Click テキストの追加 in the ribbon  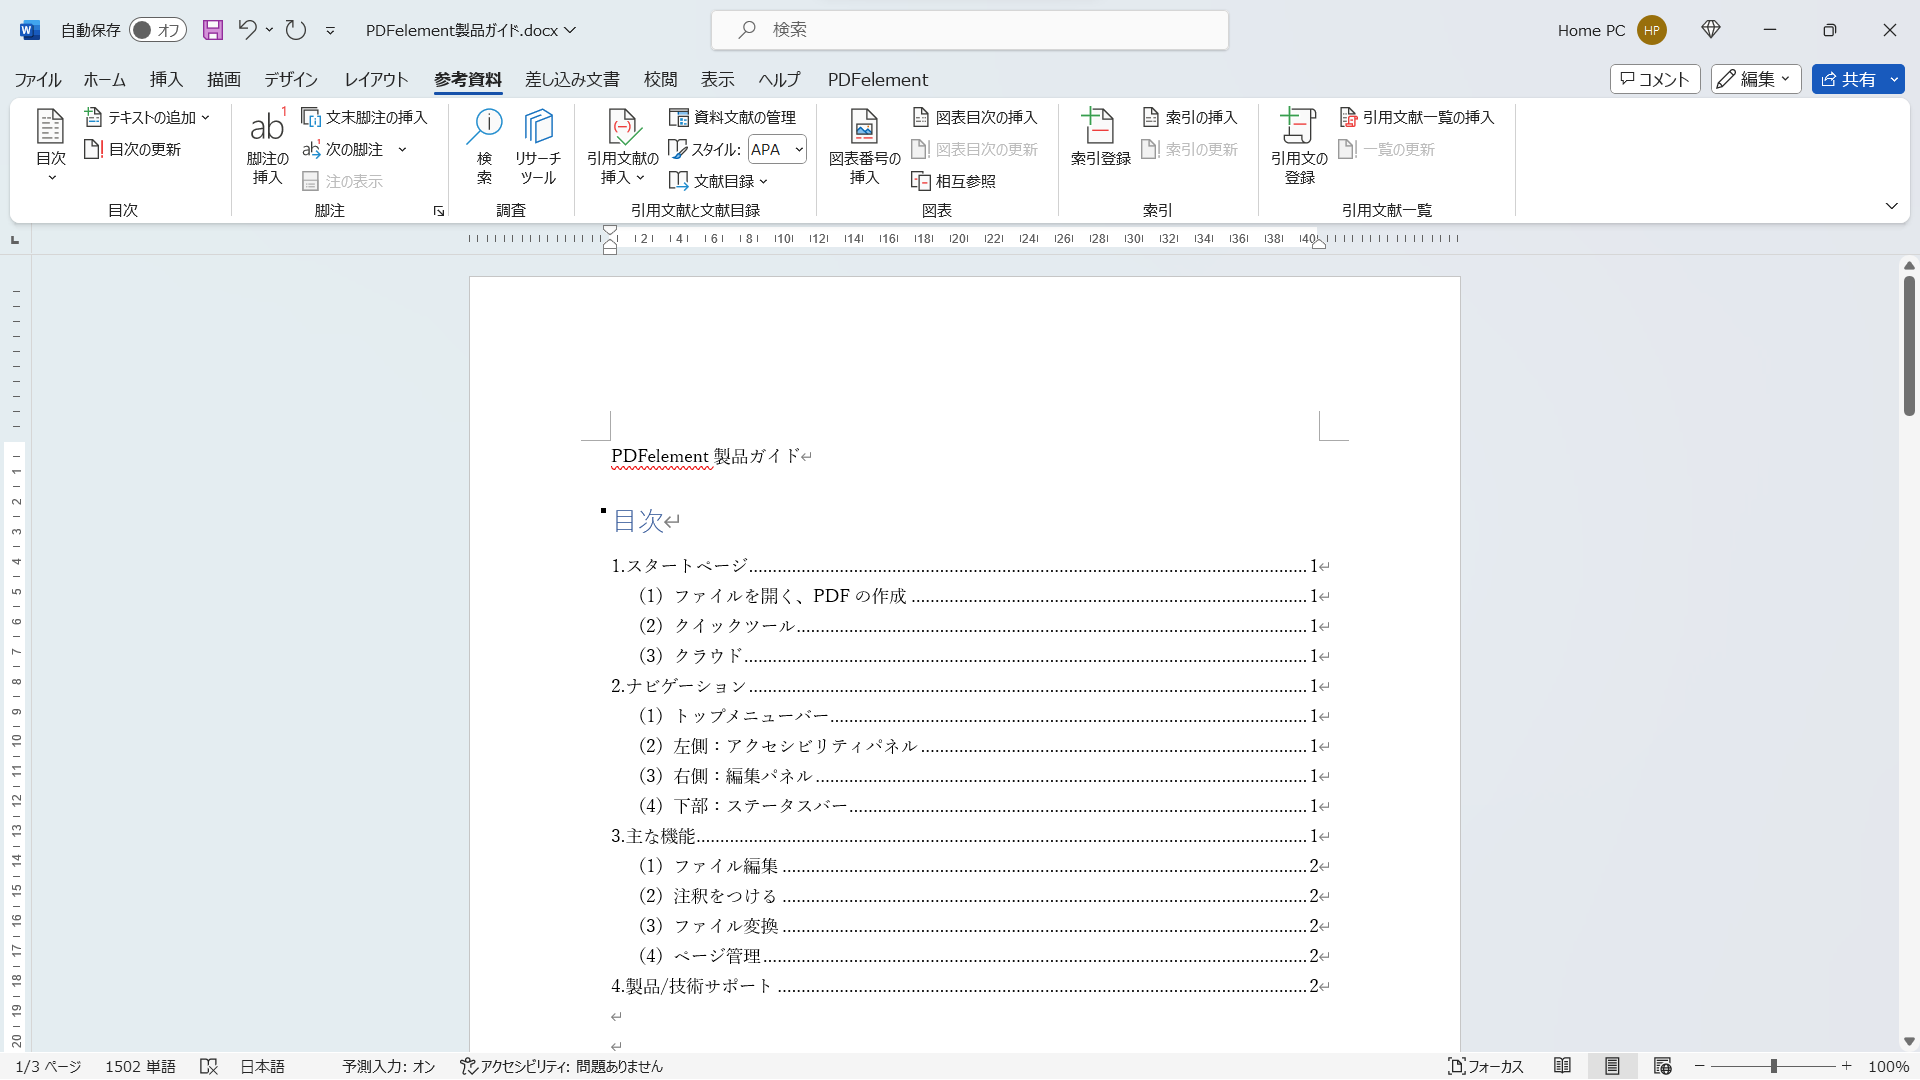[148, 118]
